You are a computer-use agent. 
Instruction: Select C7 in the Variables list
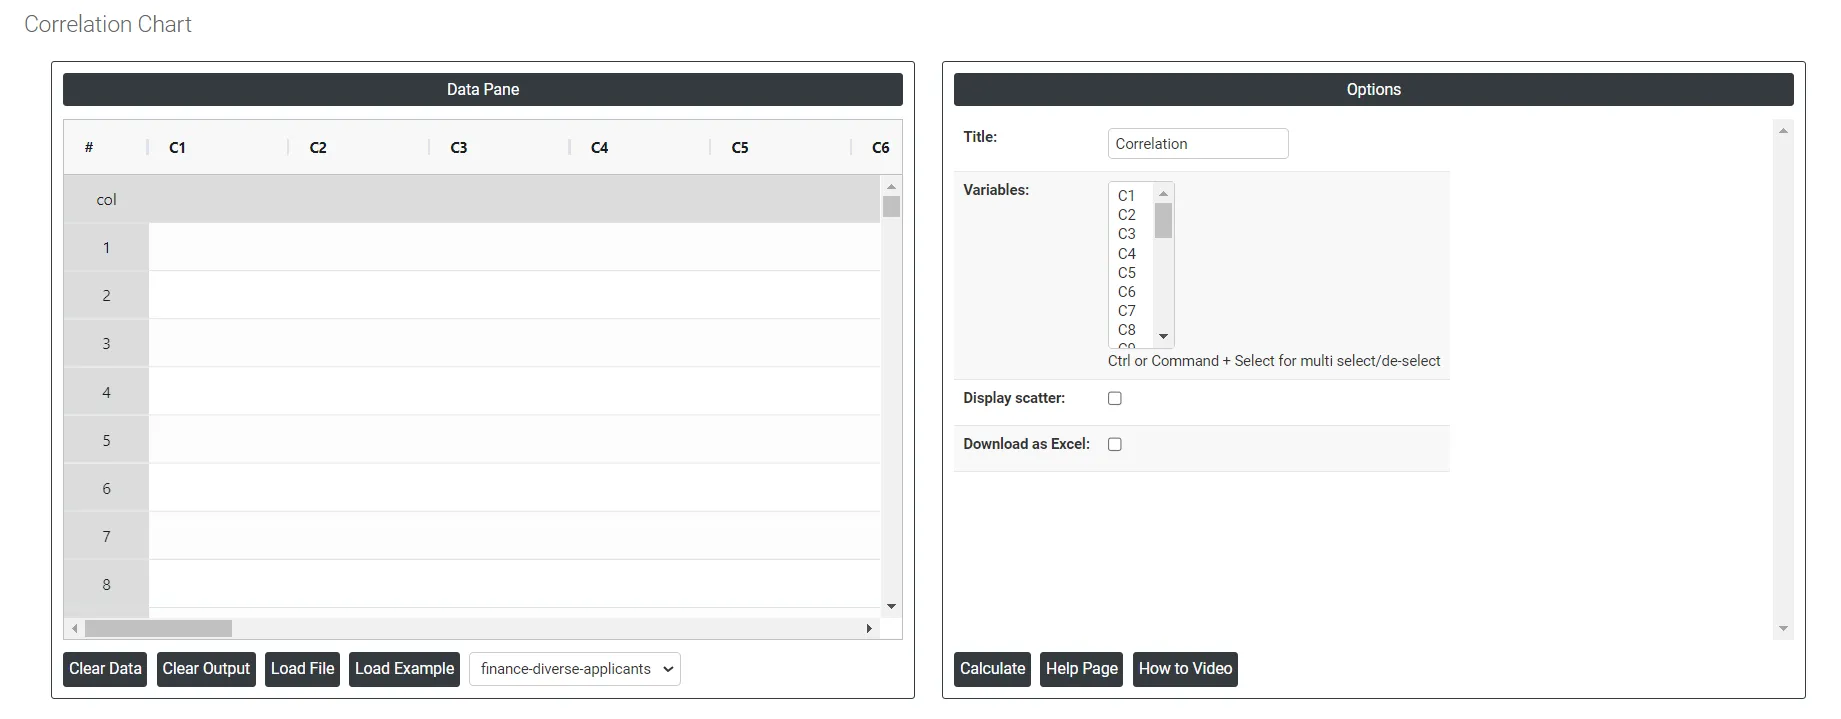pyautogui.click(x=1127, y=311)
